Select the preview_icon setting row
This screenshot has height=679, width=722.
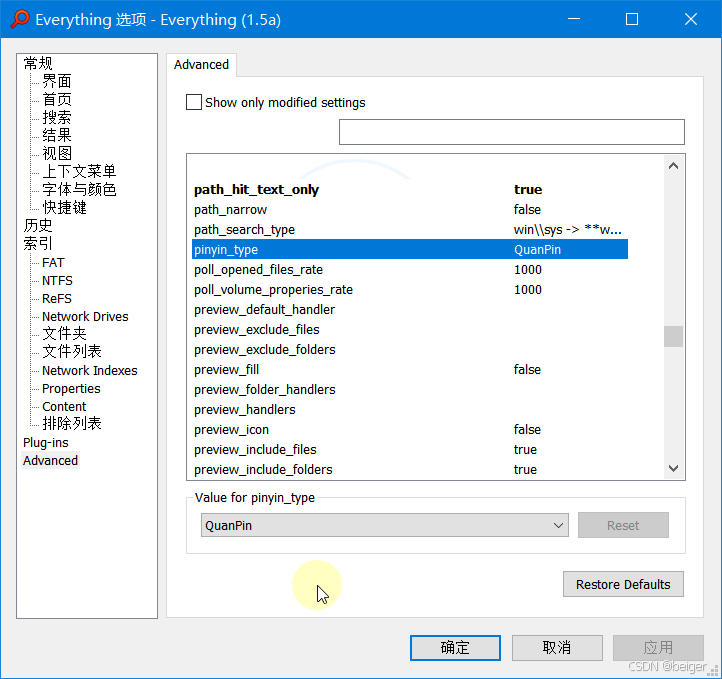(410, 429)
